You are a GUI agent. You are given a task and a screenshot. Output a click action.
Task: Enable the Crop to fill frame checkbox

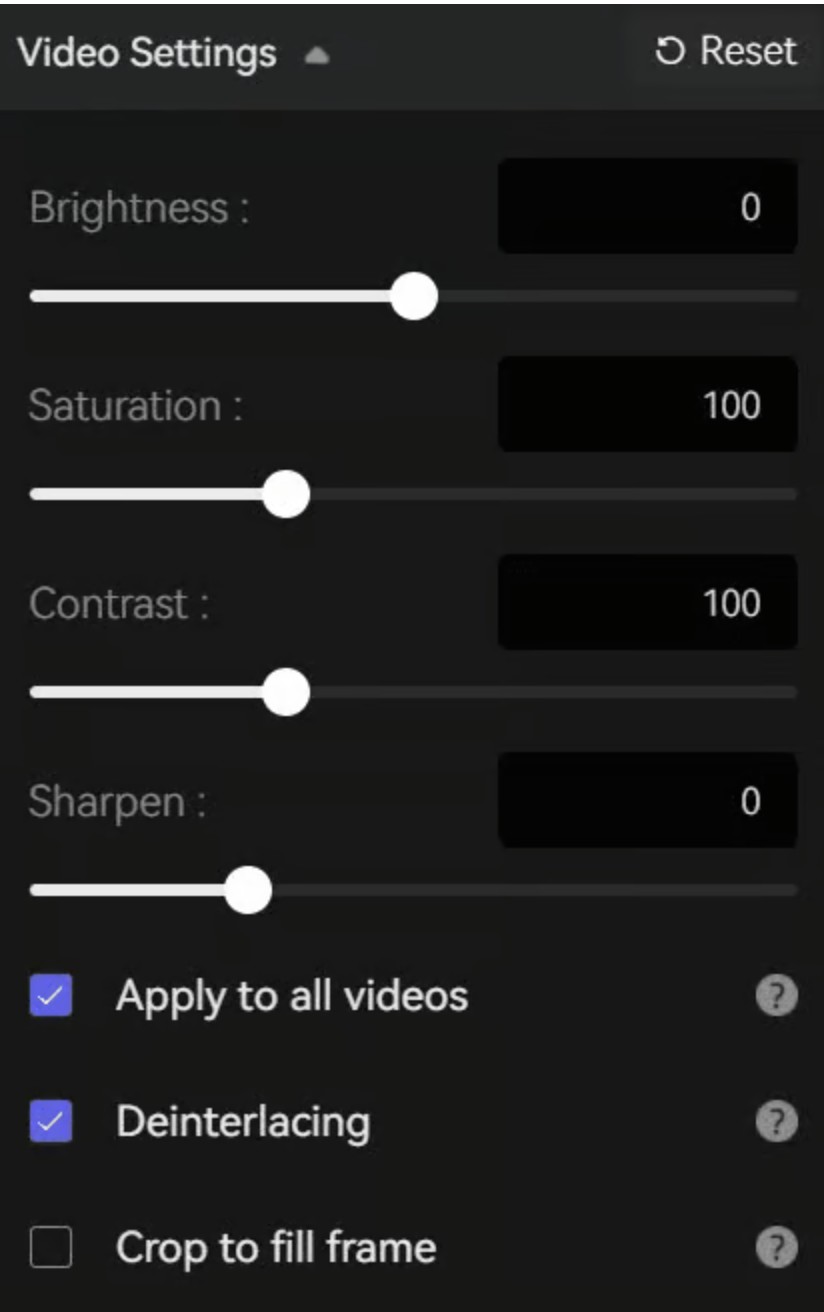tap(51, 1248)
